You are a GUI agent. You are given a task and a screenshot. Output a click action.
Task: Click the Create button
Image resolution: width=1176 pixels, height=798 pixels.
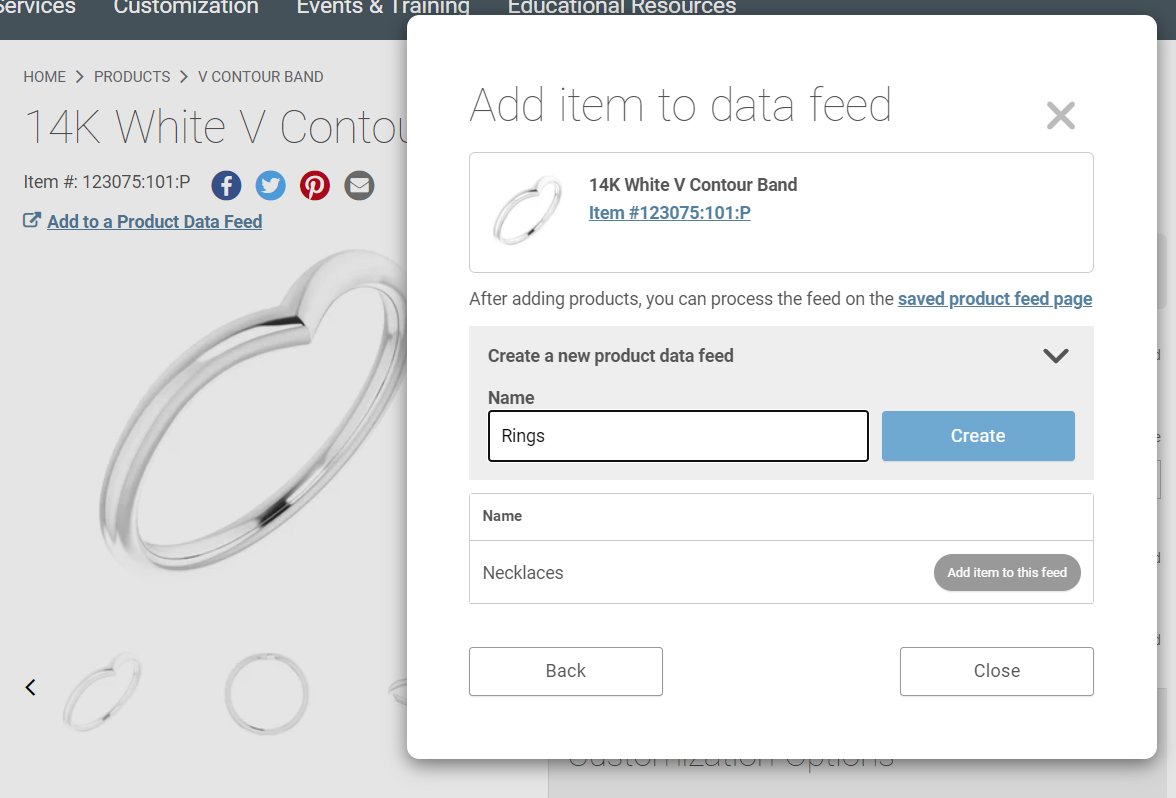(978, 436)
